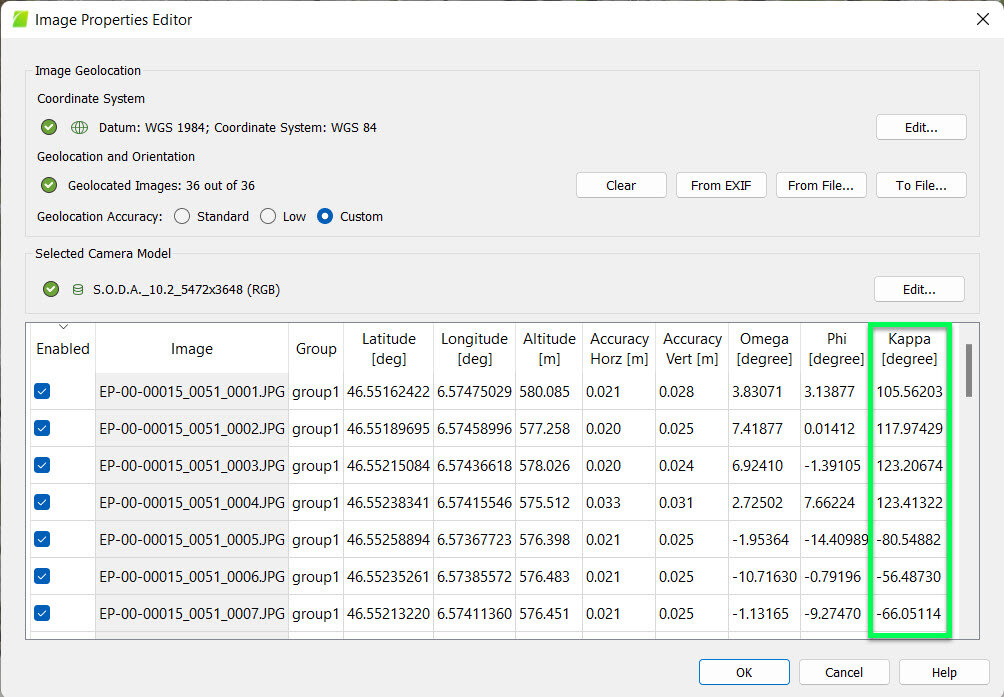Click the camera icon next to S.O.D.A. model
Screen dimensions: 1004x697
click(x=77, y=291)
